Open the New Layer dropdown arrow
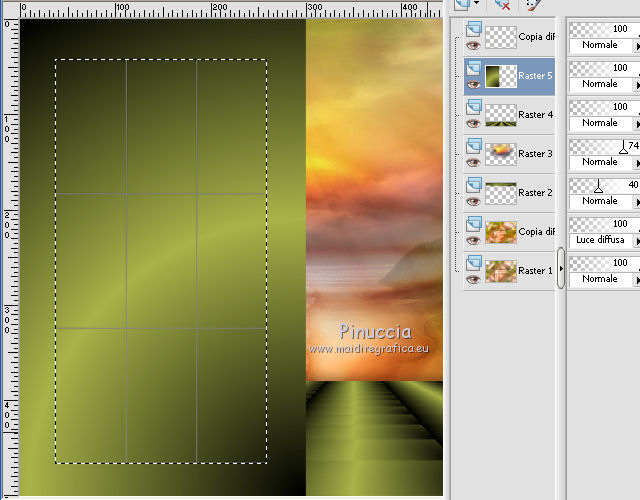Screen dimensions: 640x500 tap(476, 3)
